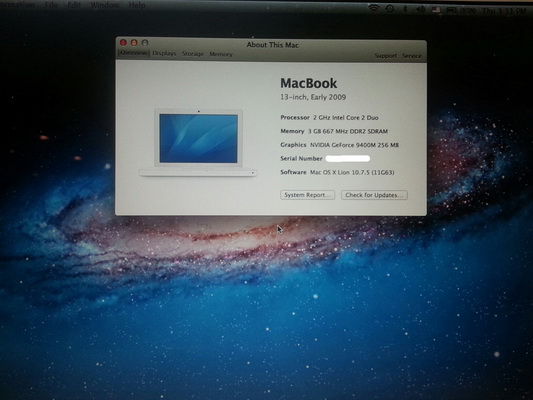Open the US flag input menu
The image size is (533, 400).
tap(436, 10)
